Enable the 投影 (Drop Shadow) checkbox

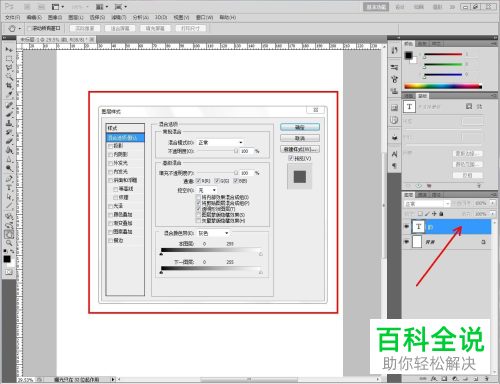pos(110,146)
